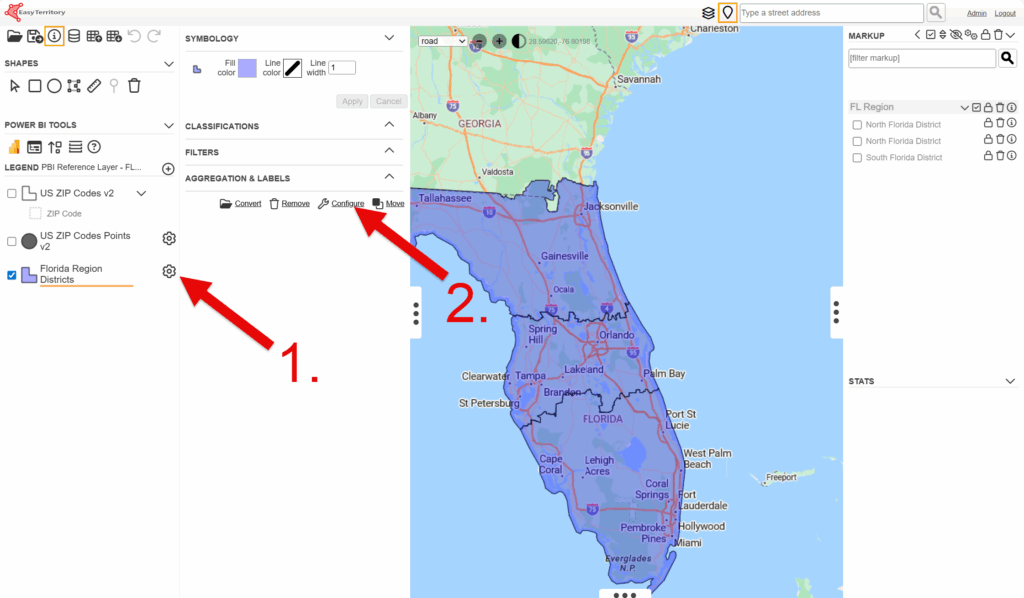Click the Configure link
The image size is (1024, 598).
tap(347, 204)
